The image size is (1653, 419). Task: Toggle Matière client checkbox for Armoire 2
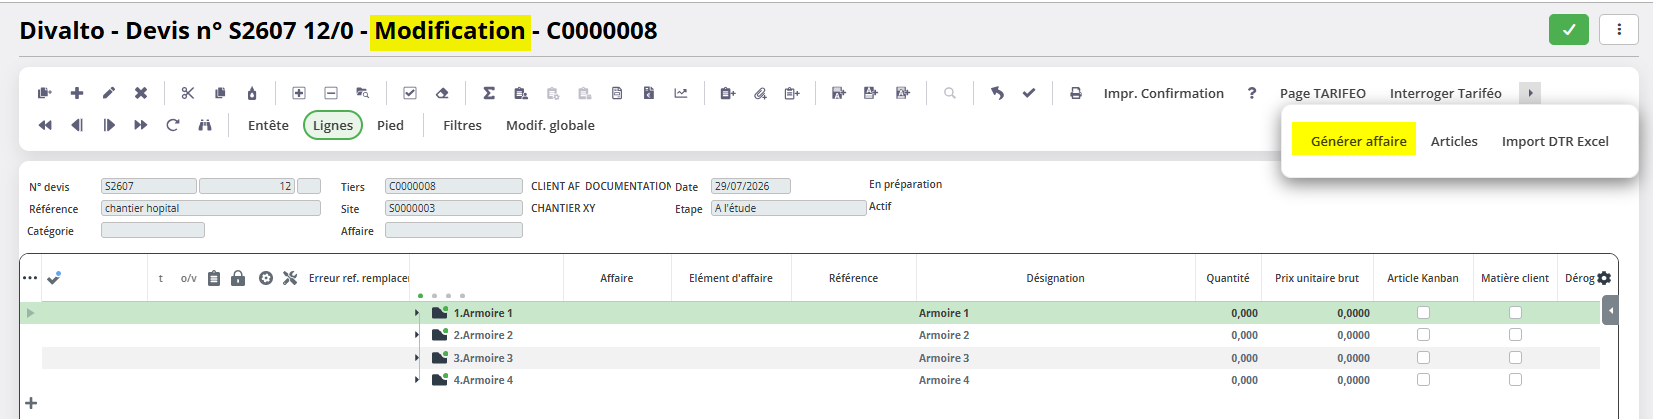tap(1515, 335)
